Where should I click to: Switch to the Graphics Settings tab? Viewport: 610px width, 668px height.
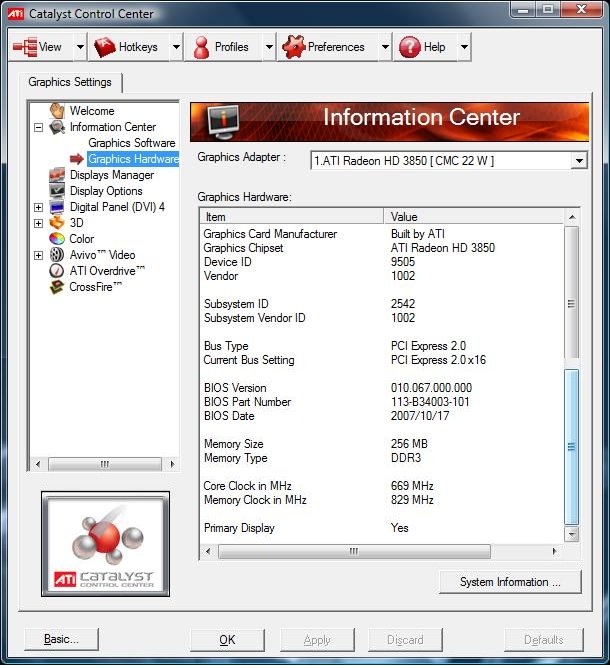tap(70, 82)
